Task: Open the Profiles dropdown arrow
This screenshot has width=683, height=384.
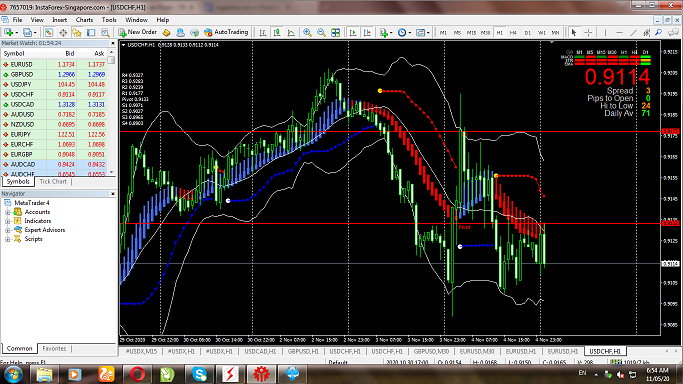Action: pos(35,33)
